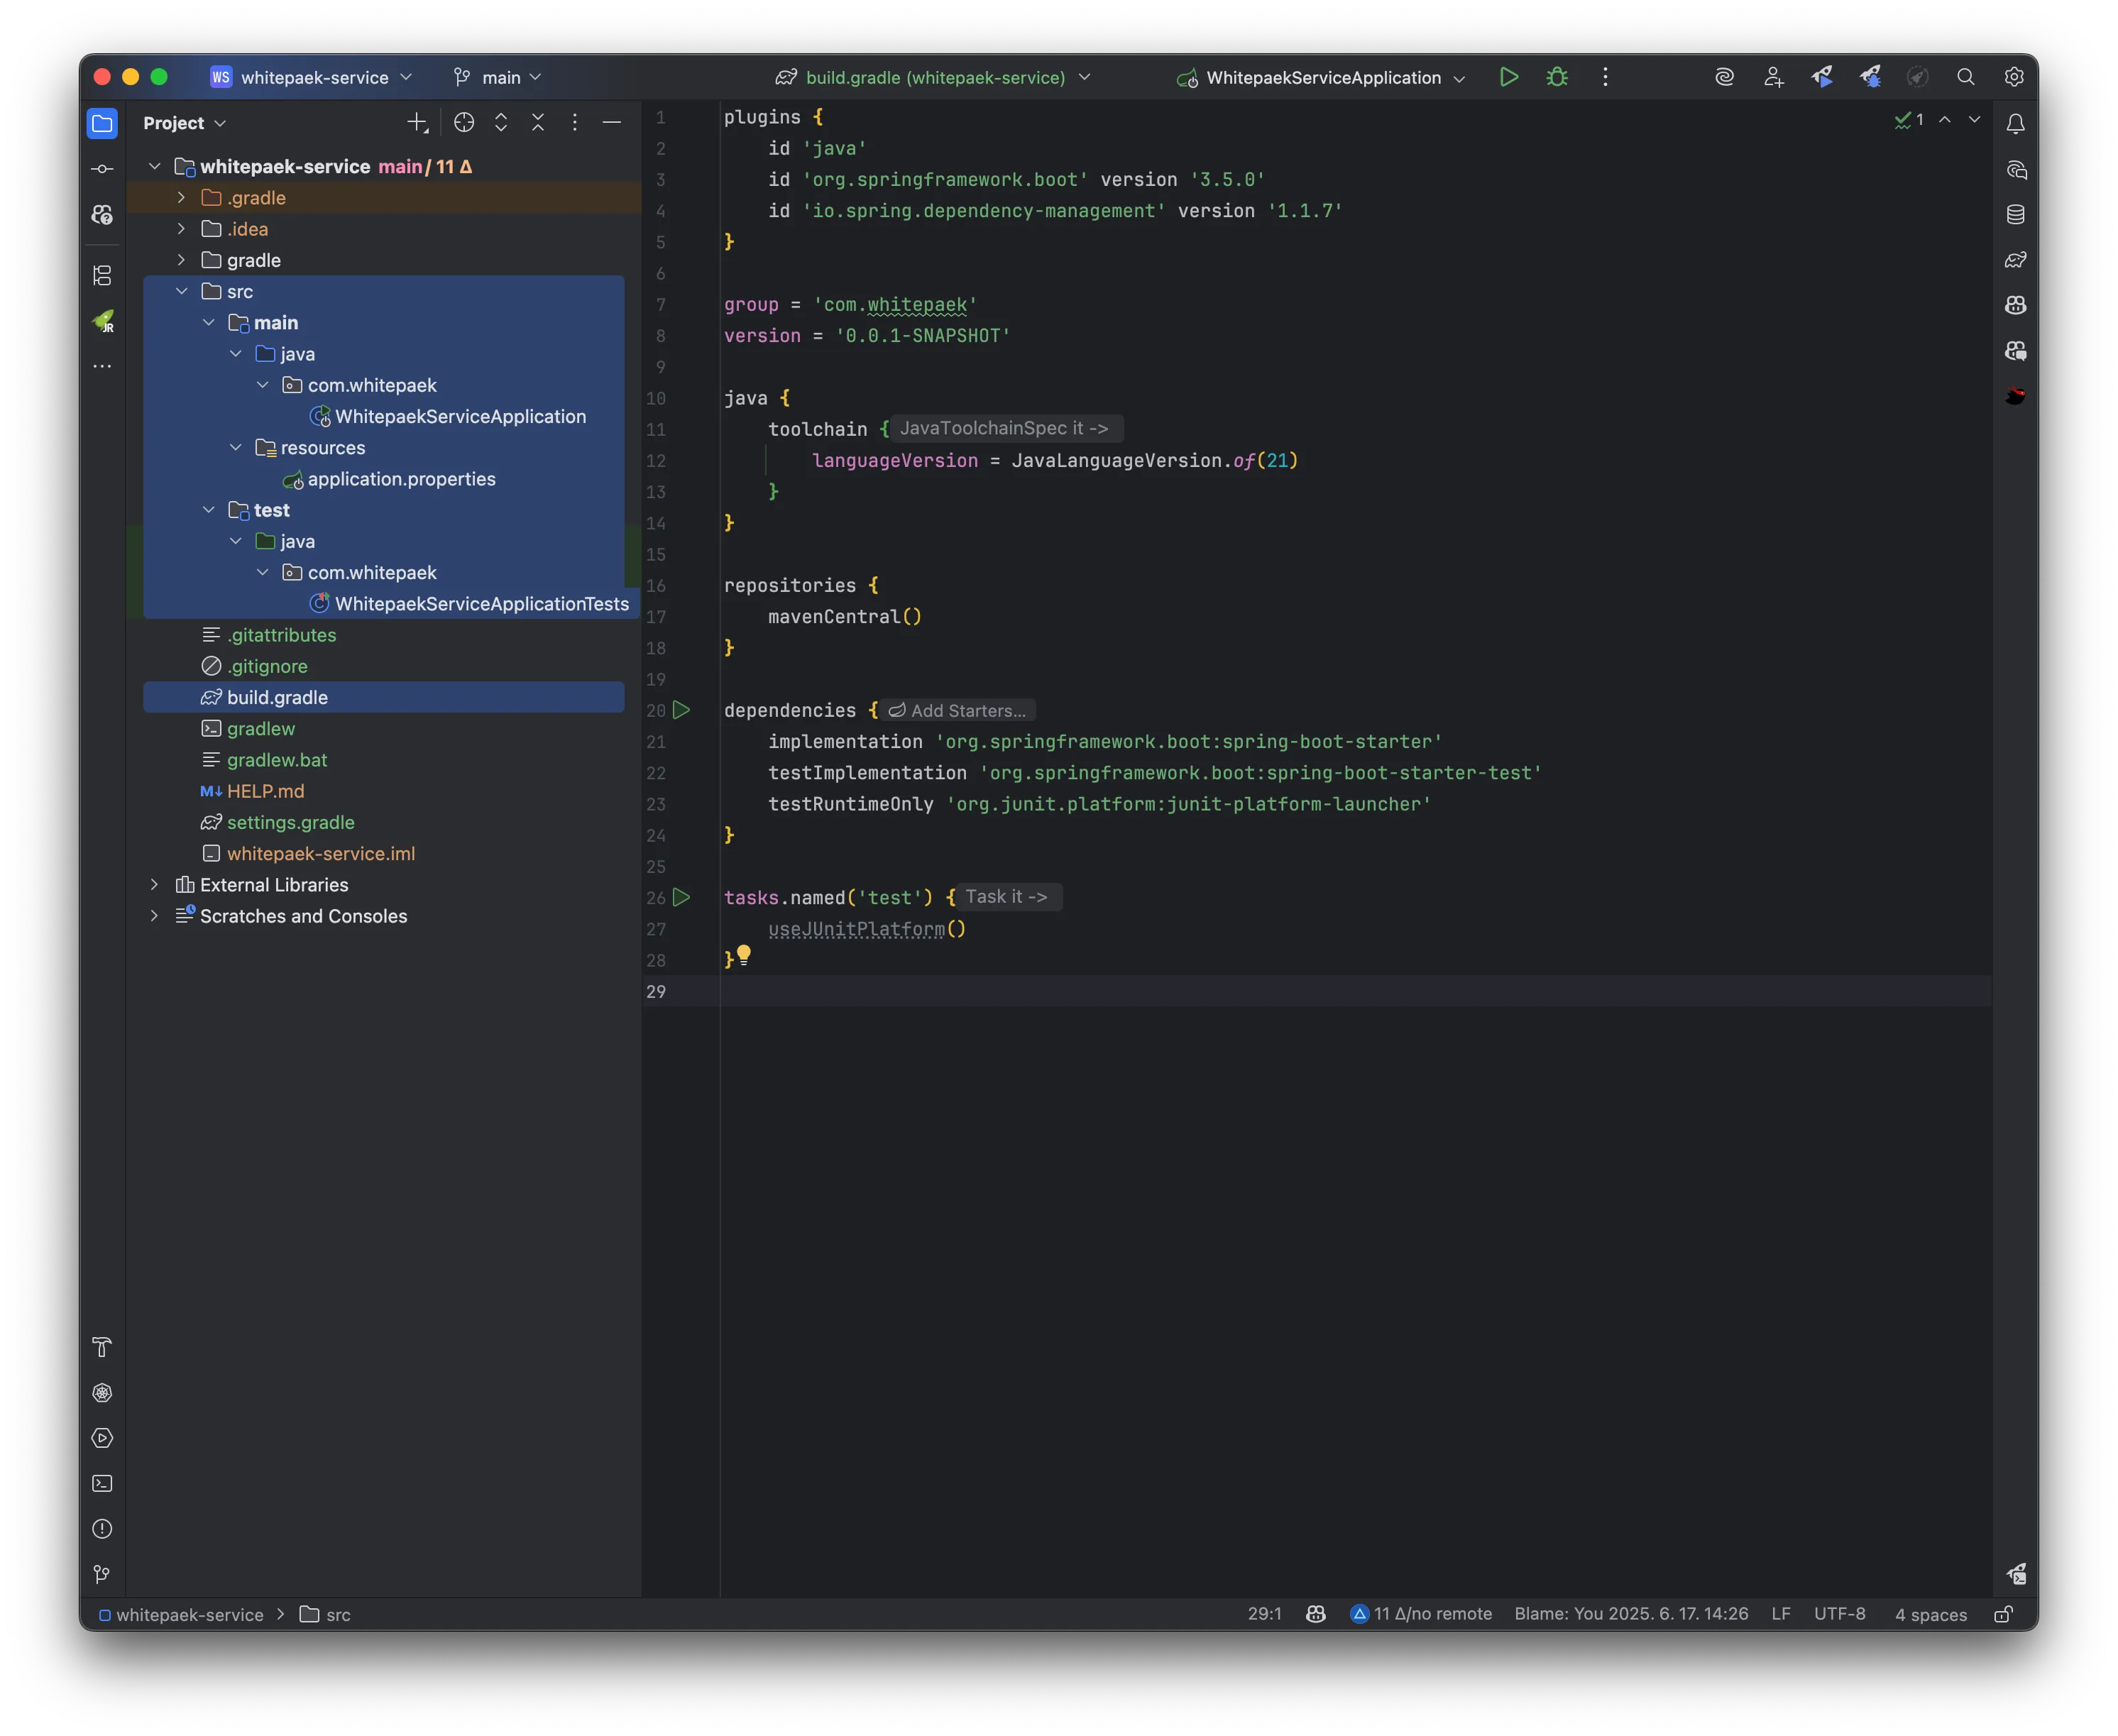2118x1736 pixels.
Task: Open UTF-8 encoding selector
Action: pos(1840,1614)
